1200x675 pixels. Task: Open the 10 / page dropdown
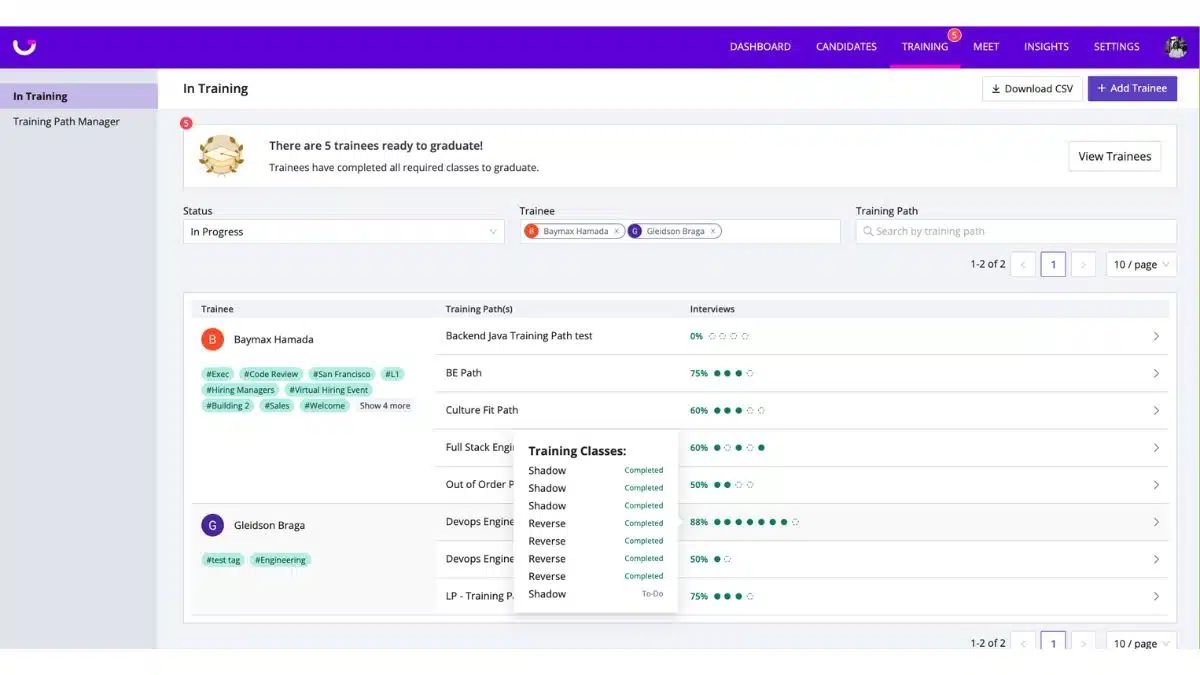[1140, 264]
